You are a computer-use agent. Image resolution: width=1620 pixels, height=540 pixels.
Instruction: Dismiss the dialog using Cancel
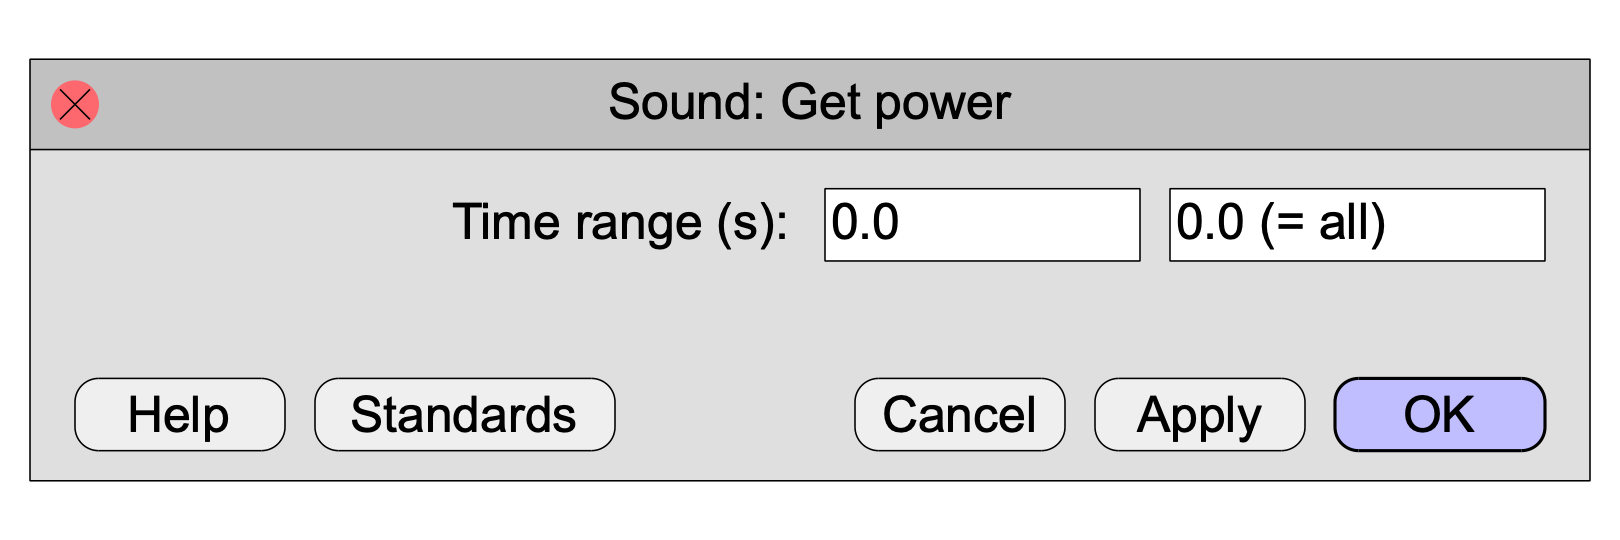(x=960, y=414)
